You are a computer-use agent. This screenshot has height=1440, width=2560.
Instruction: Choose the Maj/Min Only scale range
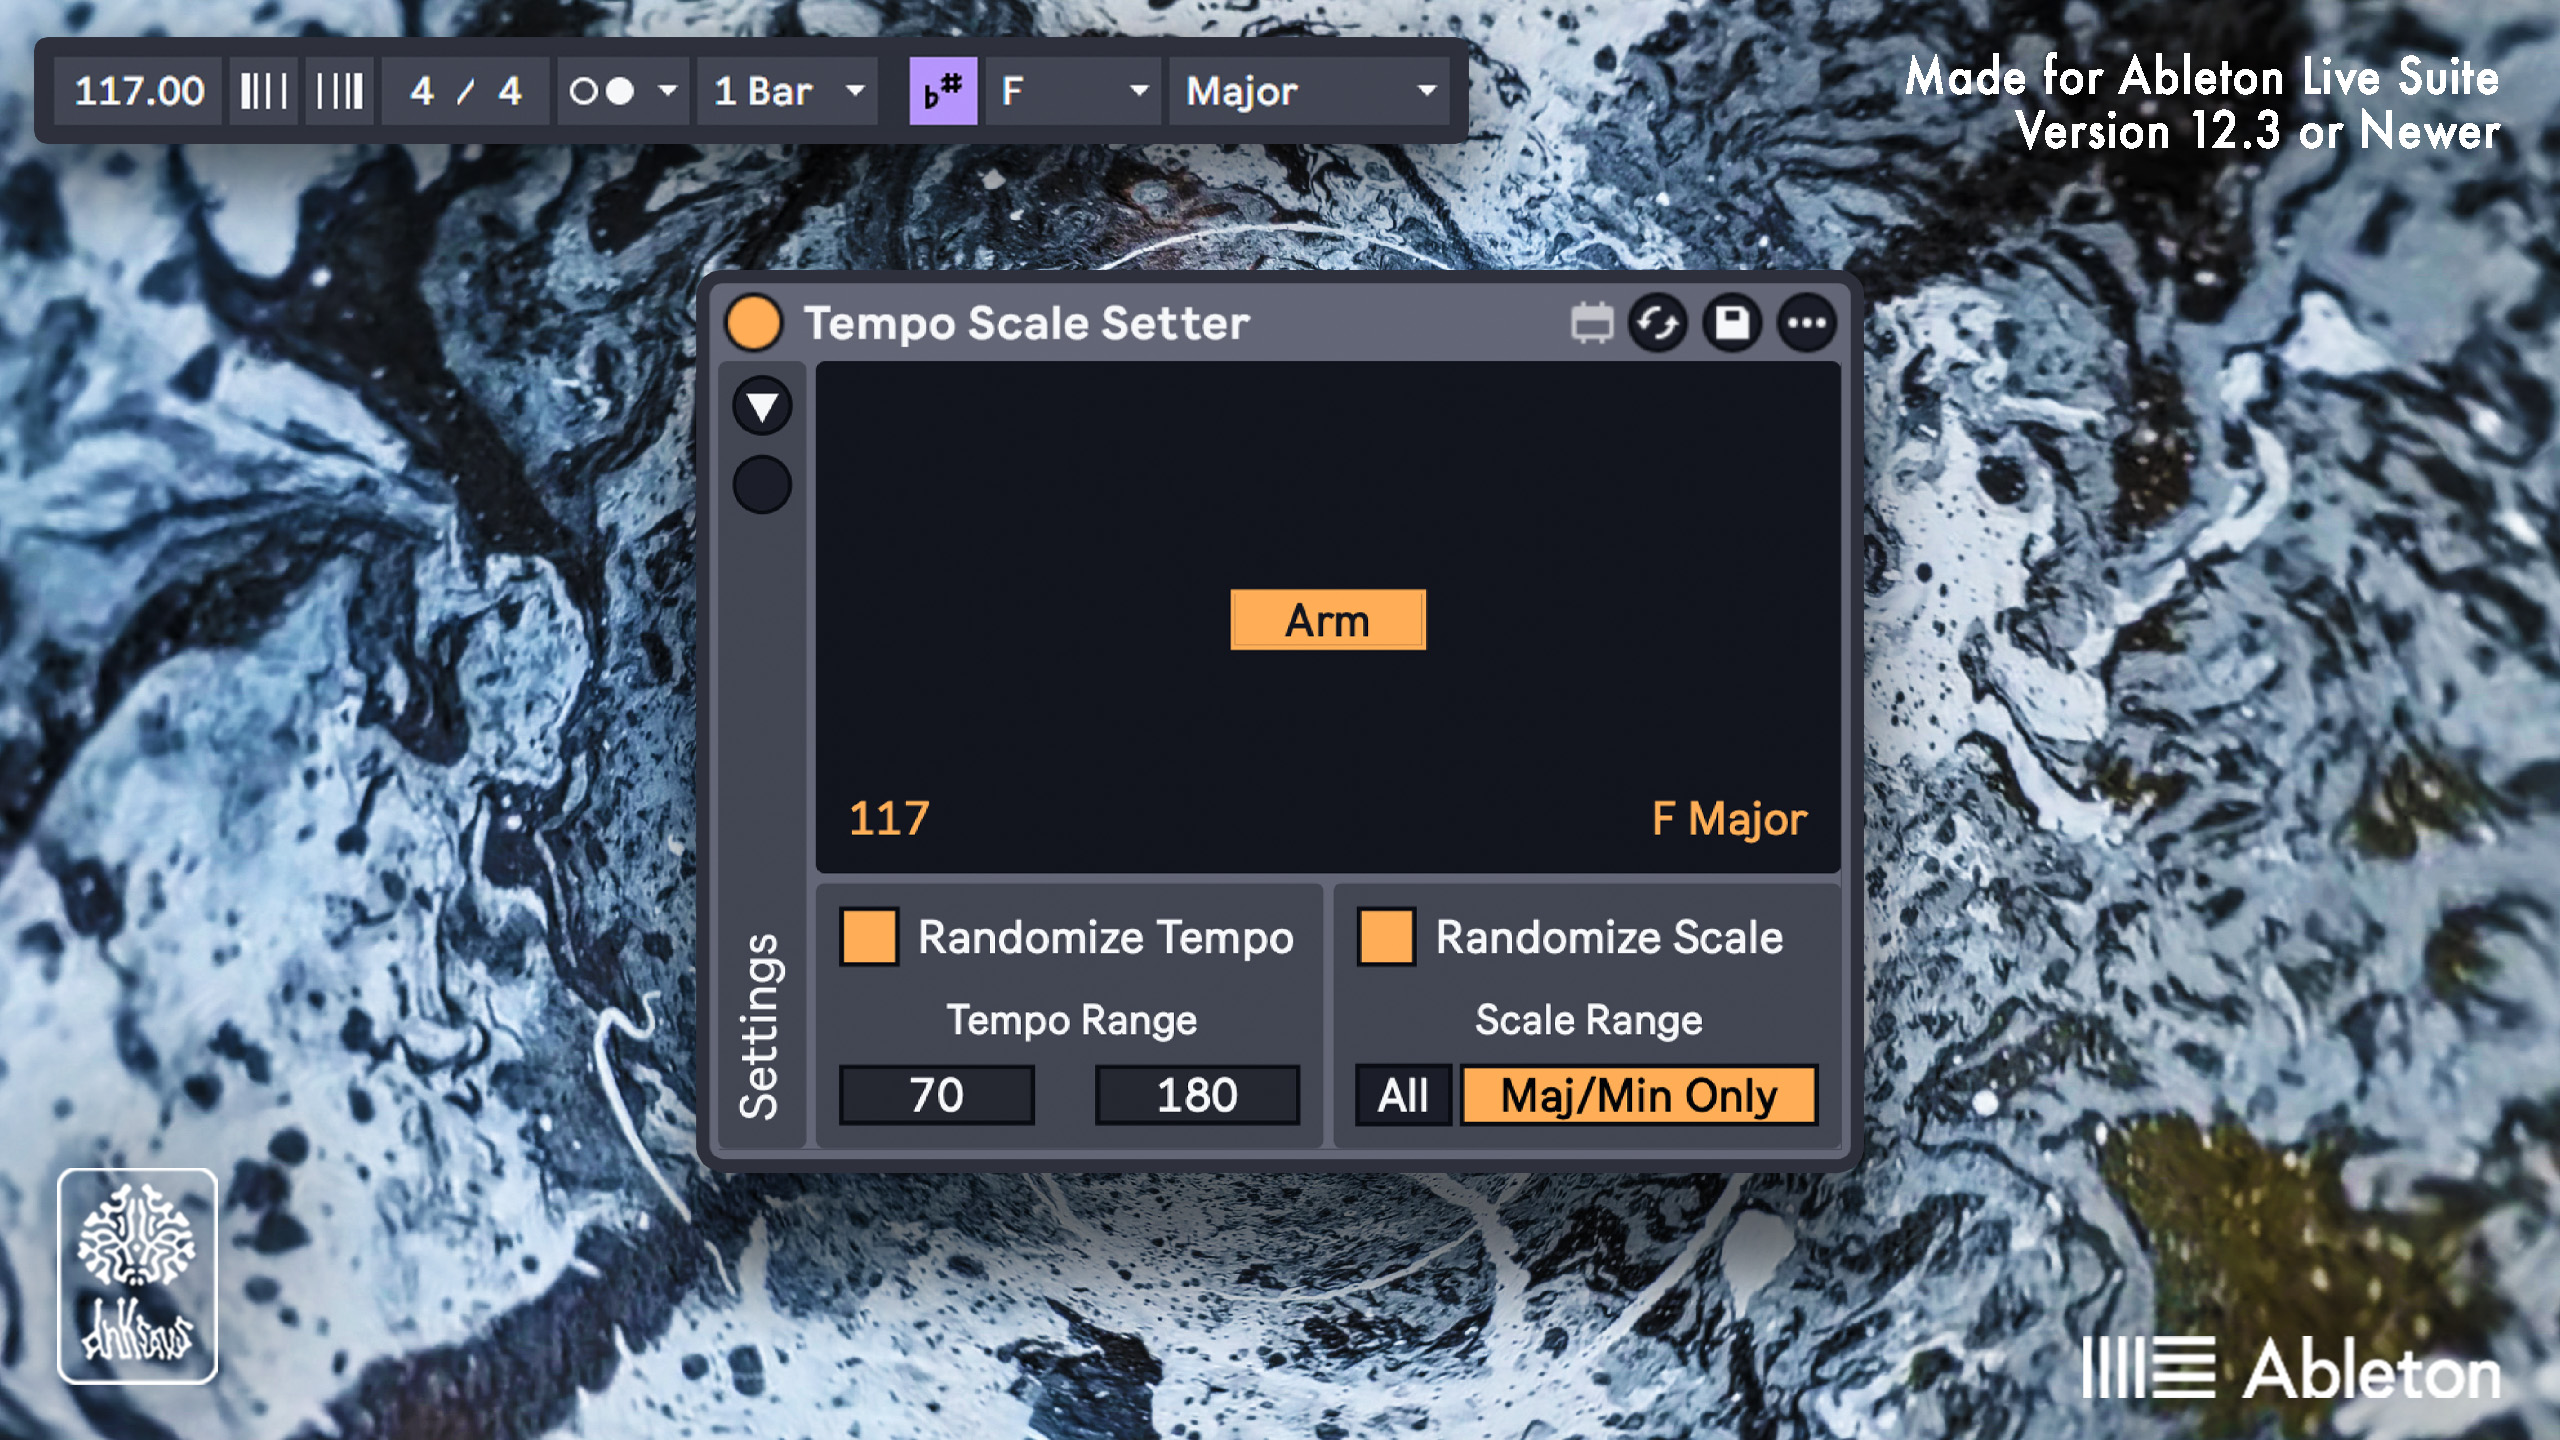1639,1095
